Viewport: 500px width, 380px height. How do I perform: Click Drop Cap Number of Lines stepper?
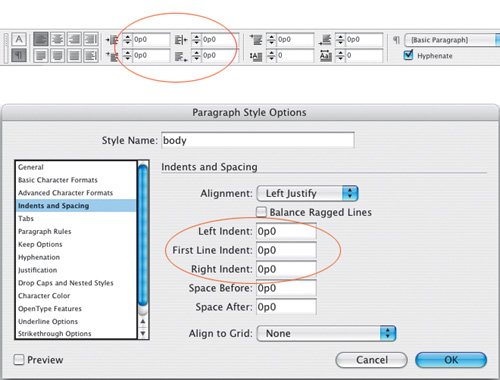tap(272, 56)
